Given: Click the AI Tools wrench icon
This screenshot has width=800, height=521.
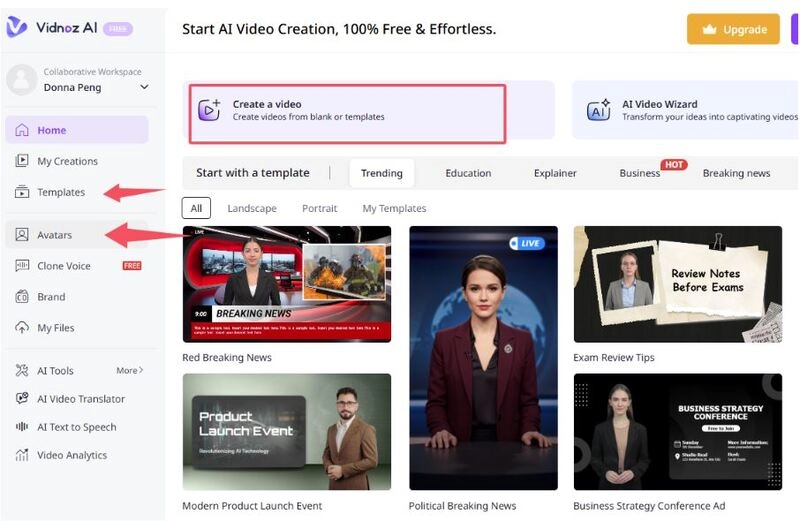Looking at the screenshot, I should pyautogui.click(x=22, y=370).
